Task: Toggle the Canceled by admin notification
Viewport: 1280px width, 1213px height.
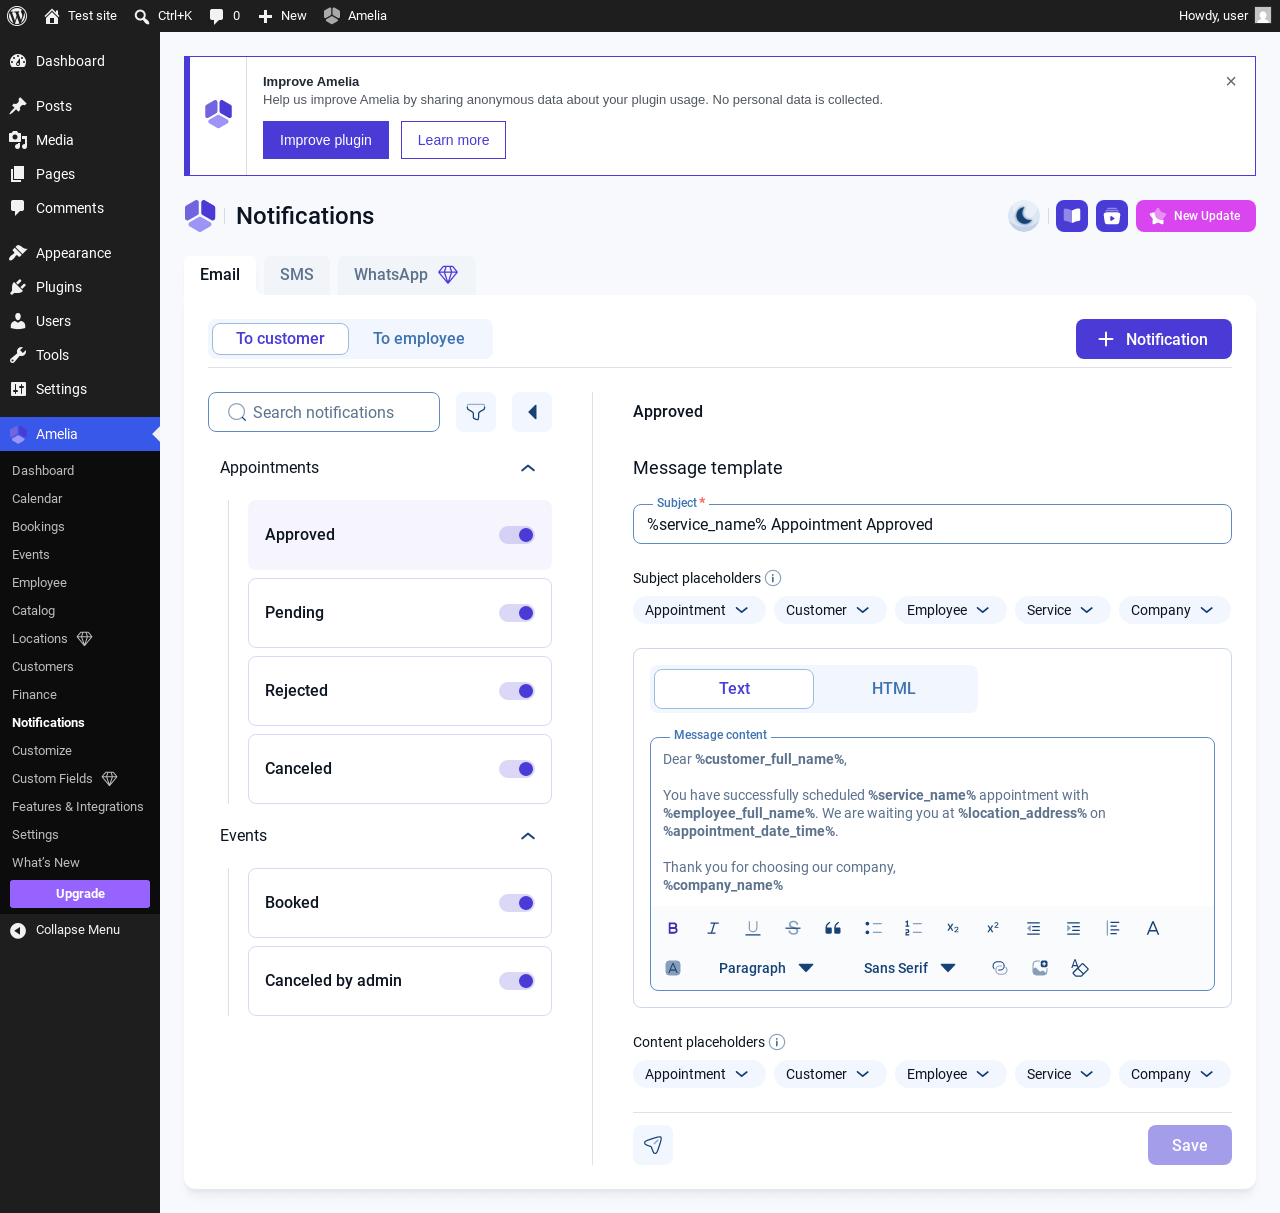Action: coord(517,981)
